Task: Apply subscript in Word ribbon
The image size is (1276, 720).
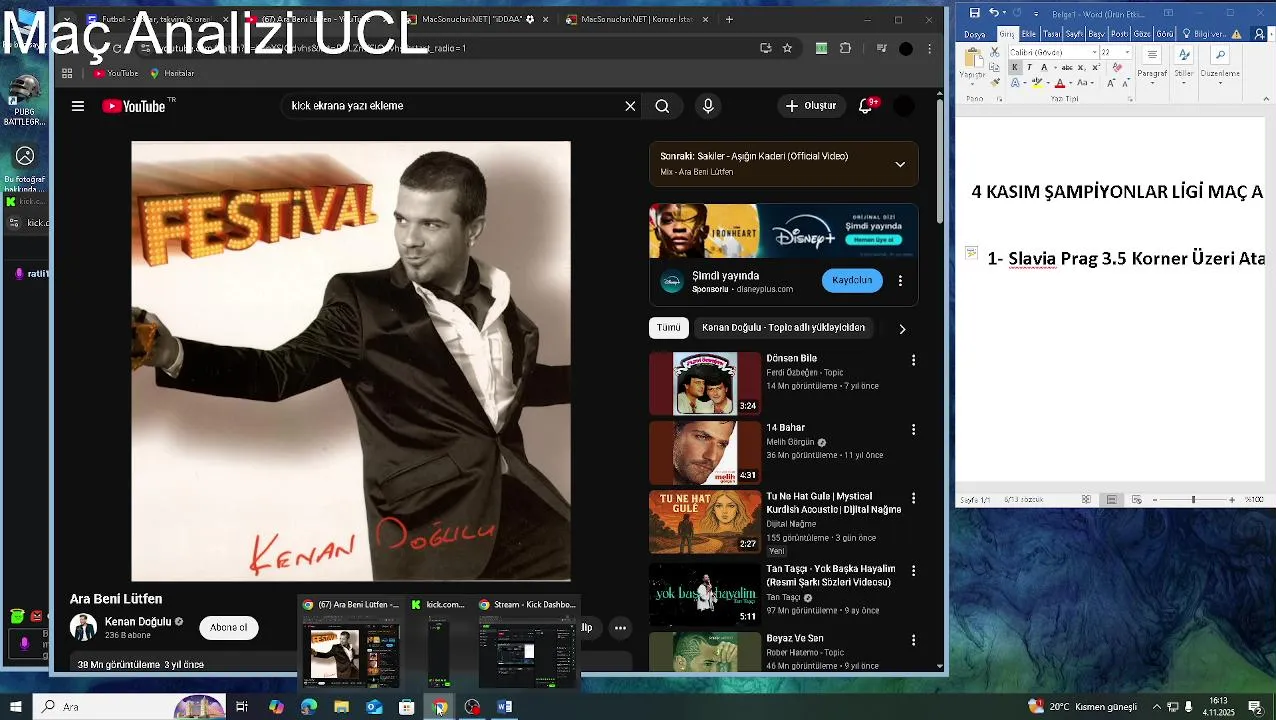Action: coord(1081,67)
